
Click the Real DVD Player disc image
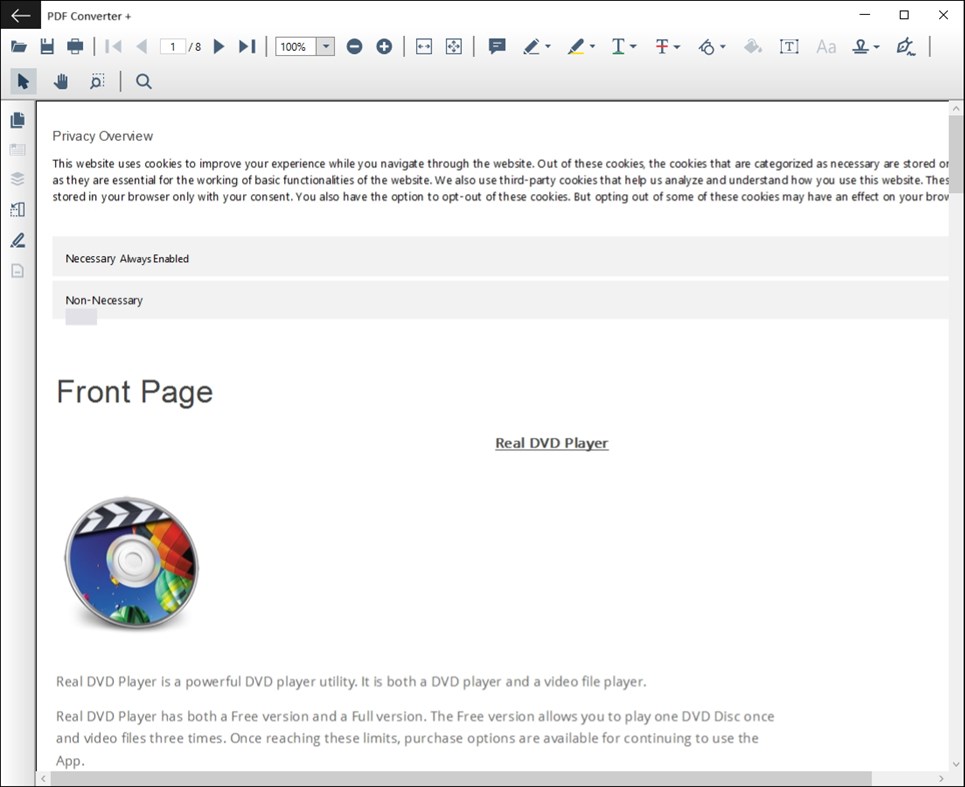(x=131, y=562)
